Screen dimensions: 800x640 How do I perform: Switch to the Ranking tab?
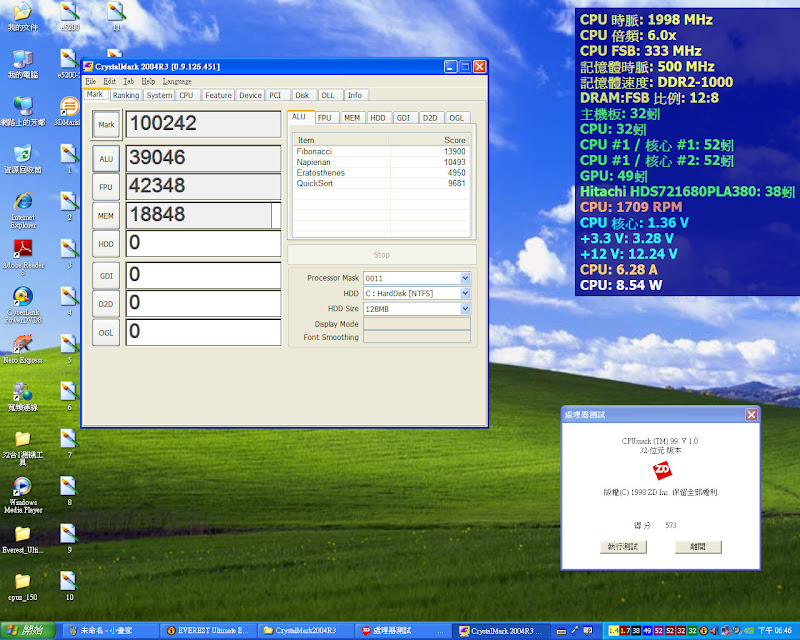(x=126, y=96)
